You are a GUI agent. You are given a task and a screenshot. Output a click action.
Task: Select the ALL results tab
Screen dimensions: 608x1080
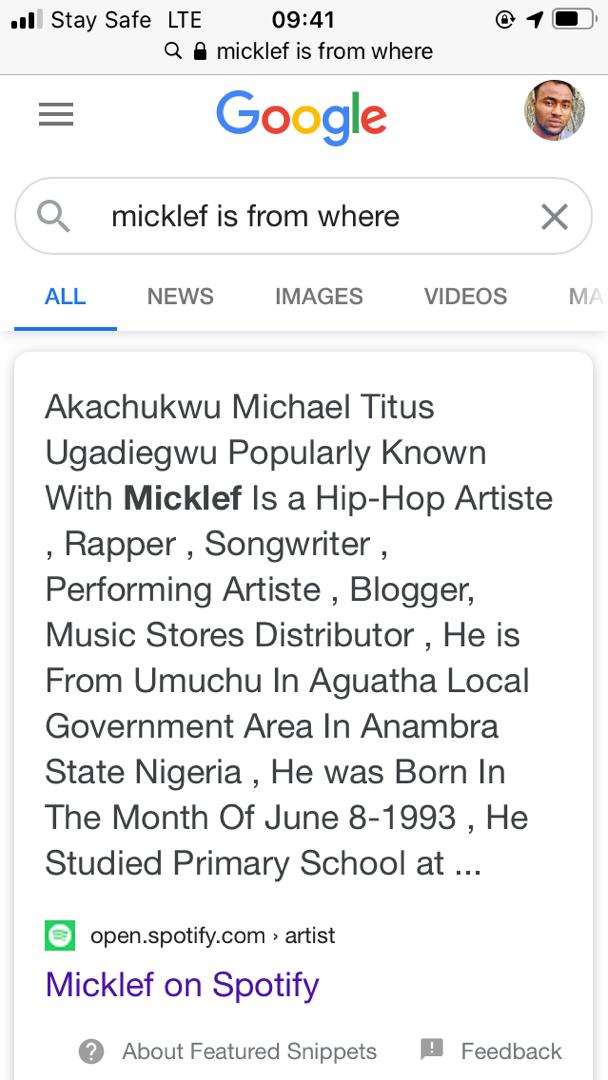coord(65,296)
